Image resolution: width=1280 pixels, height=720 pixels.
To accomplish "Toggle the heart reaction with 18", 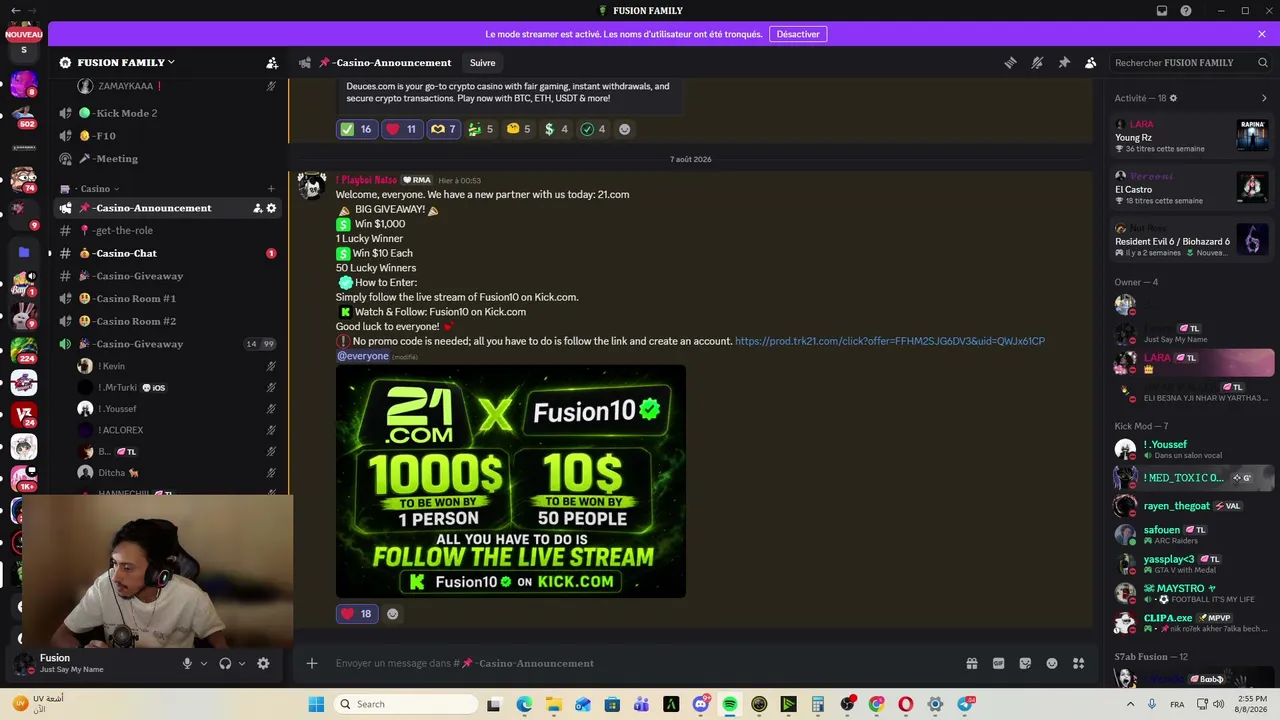I will pos(357,614).
